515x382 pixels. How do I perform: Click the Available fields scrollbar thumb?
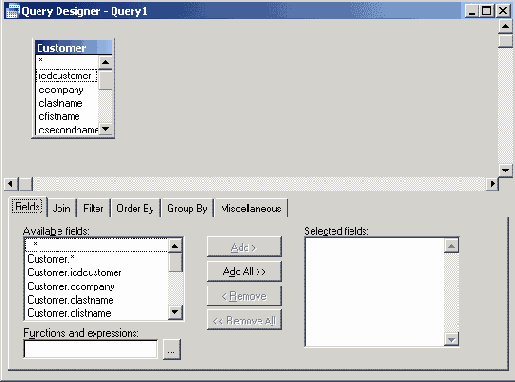click(175, 262)
